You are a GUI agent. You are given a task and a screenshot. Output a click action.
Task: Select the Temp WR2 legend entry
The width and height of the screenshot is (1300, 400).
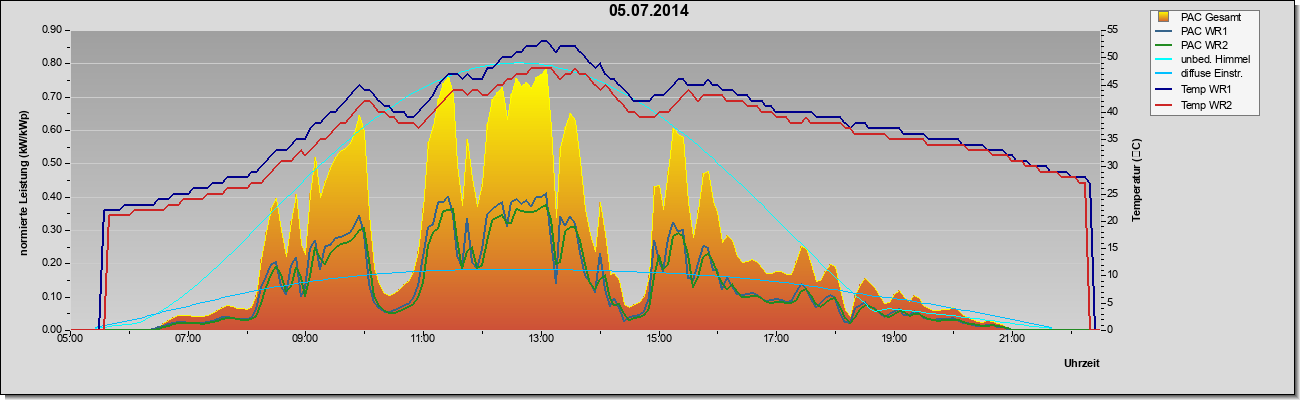(1205, 104)
